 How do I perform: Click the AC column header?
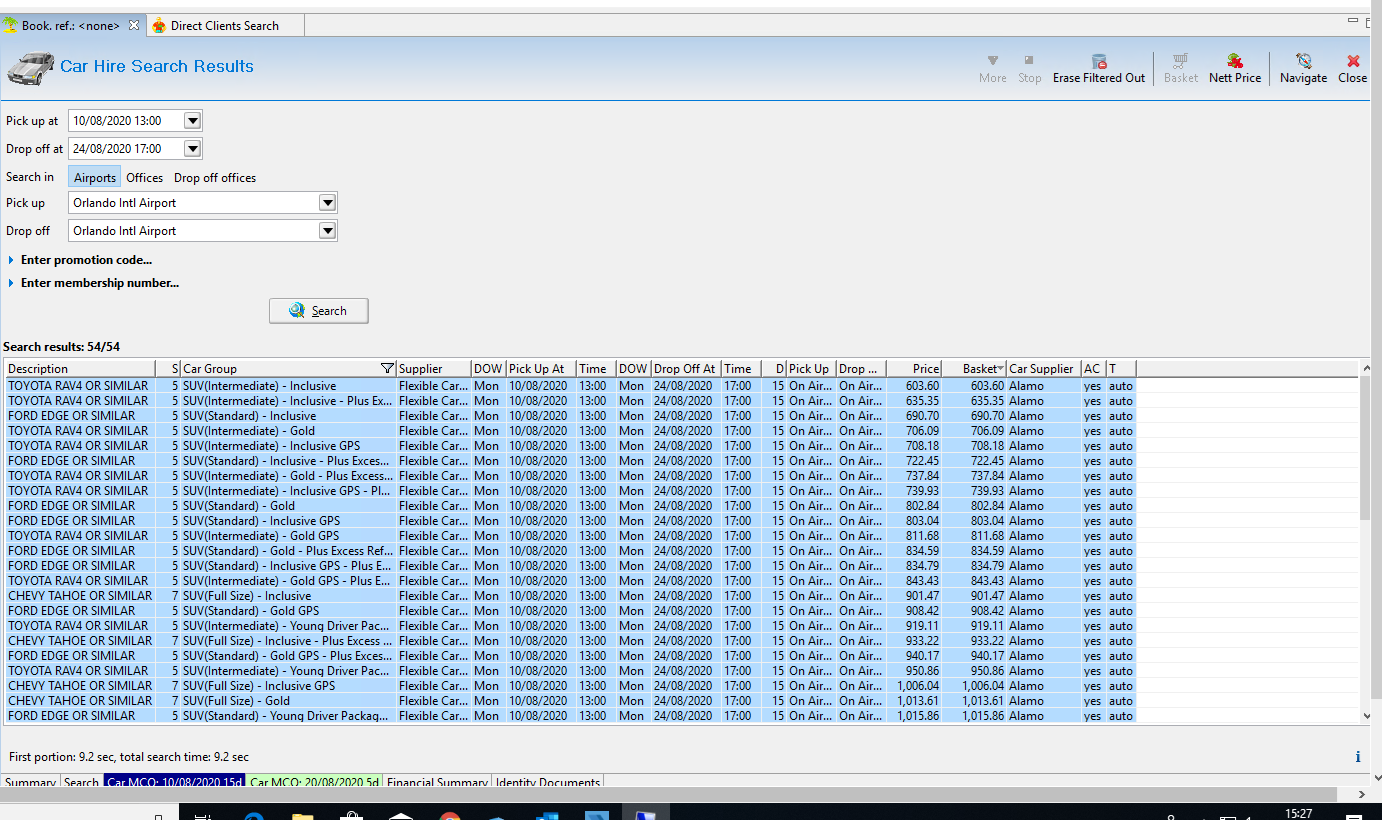pyautogui.click(x=1093, y=369)
